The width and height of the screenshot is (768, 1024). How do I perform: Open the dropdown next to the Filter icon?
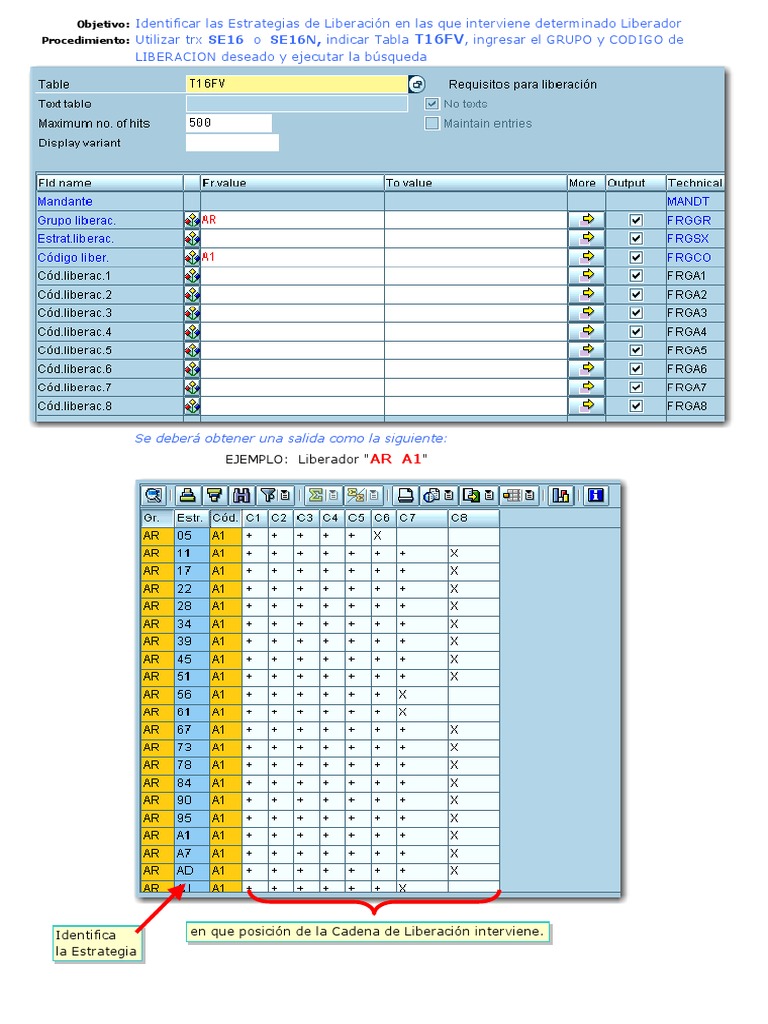[285, 496]
